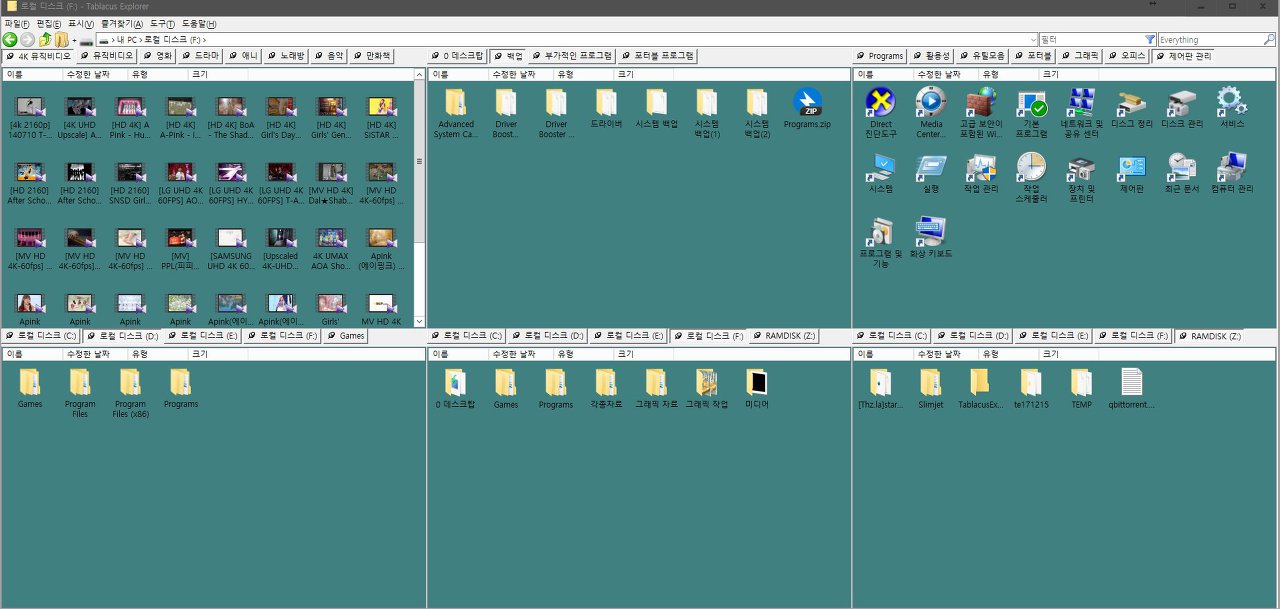Select the SISTAR [HD 4K] video thumbnail

(x=380, y=105)
